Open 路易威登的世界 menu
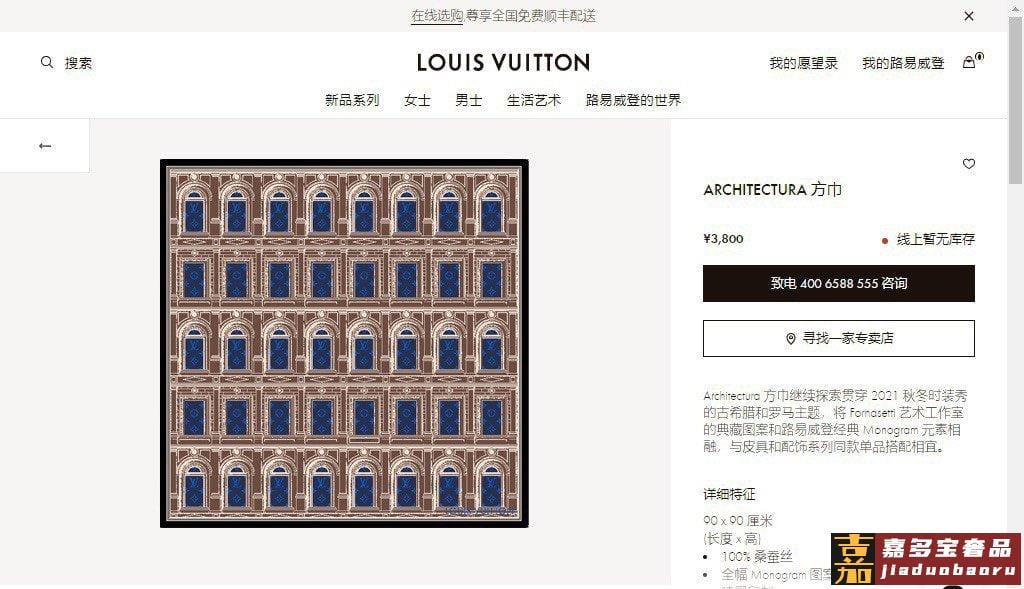1024x589 pixels. click(x=633, y=100)
